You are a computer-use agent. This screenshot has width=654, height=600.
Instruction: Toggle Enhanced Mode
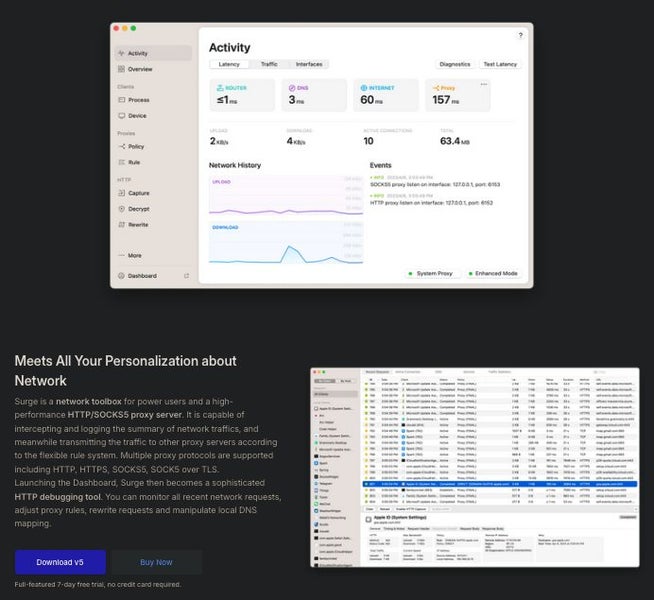[493, 274]
